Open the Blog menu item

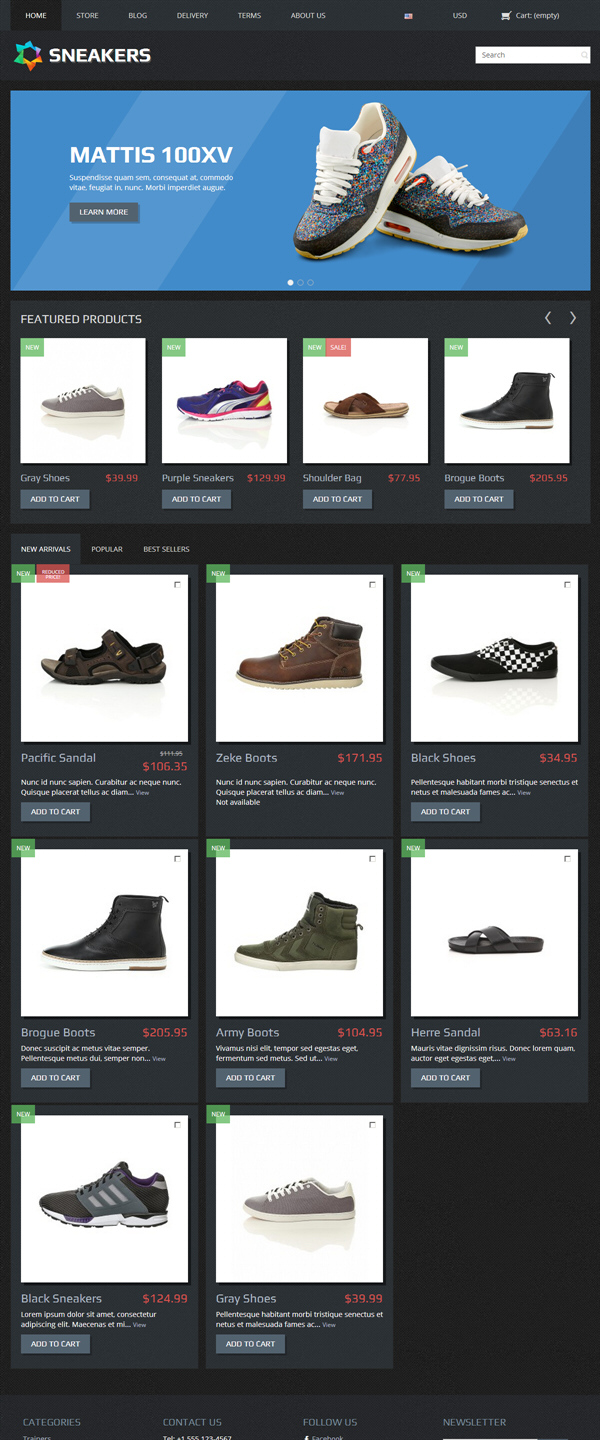tap(138, 16)
